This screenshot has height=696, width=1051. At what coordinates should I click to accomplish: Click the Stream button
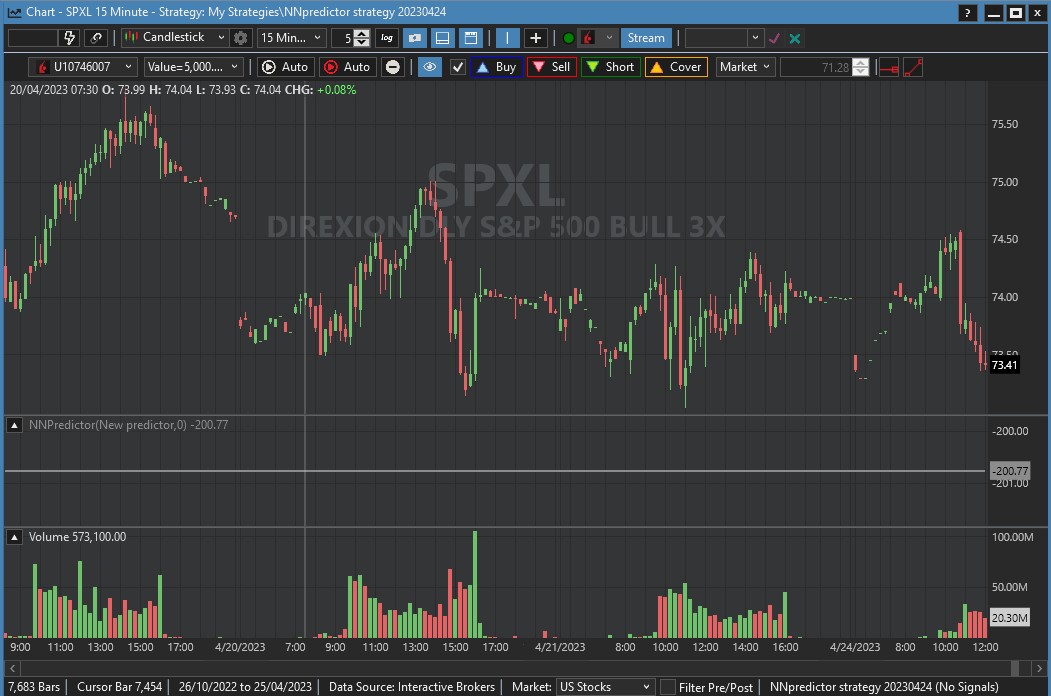click(x=646, y=38)
